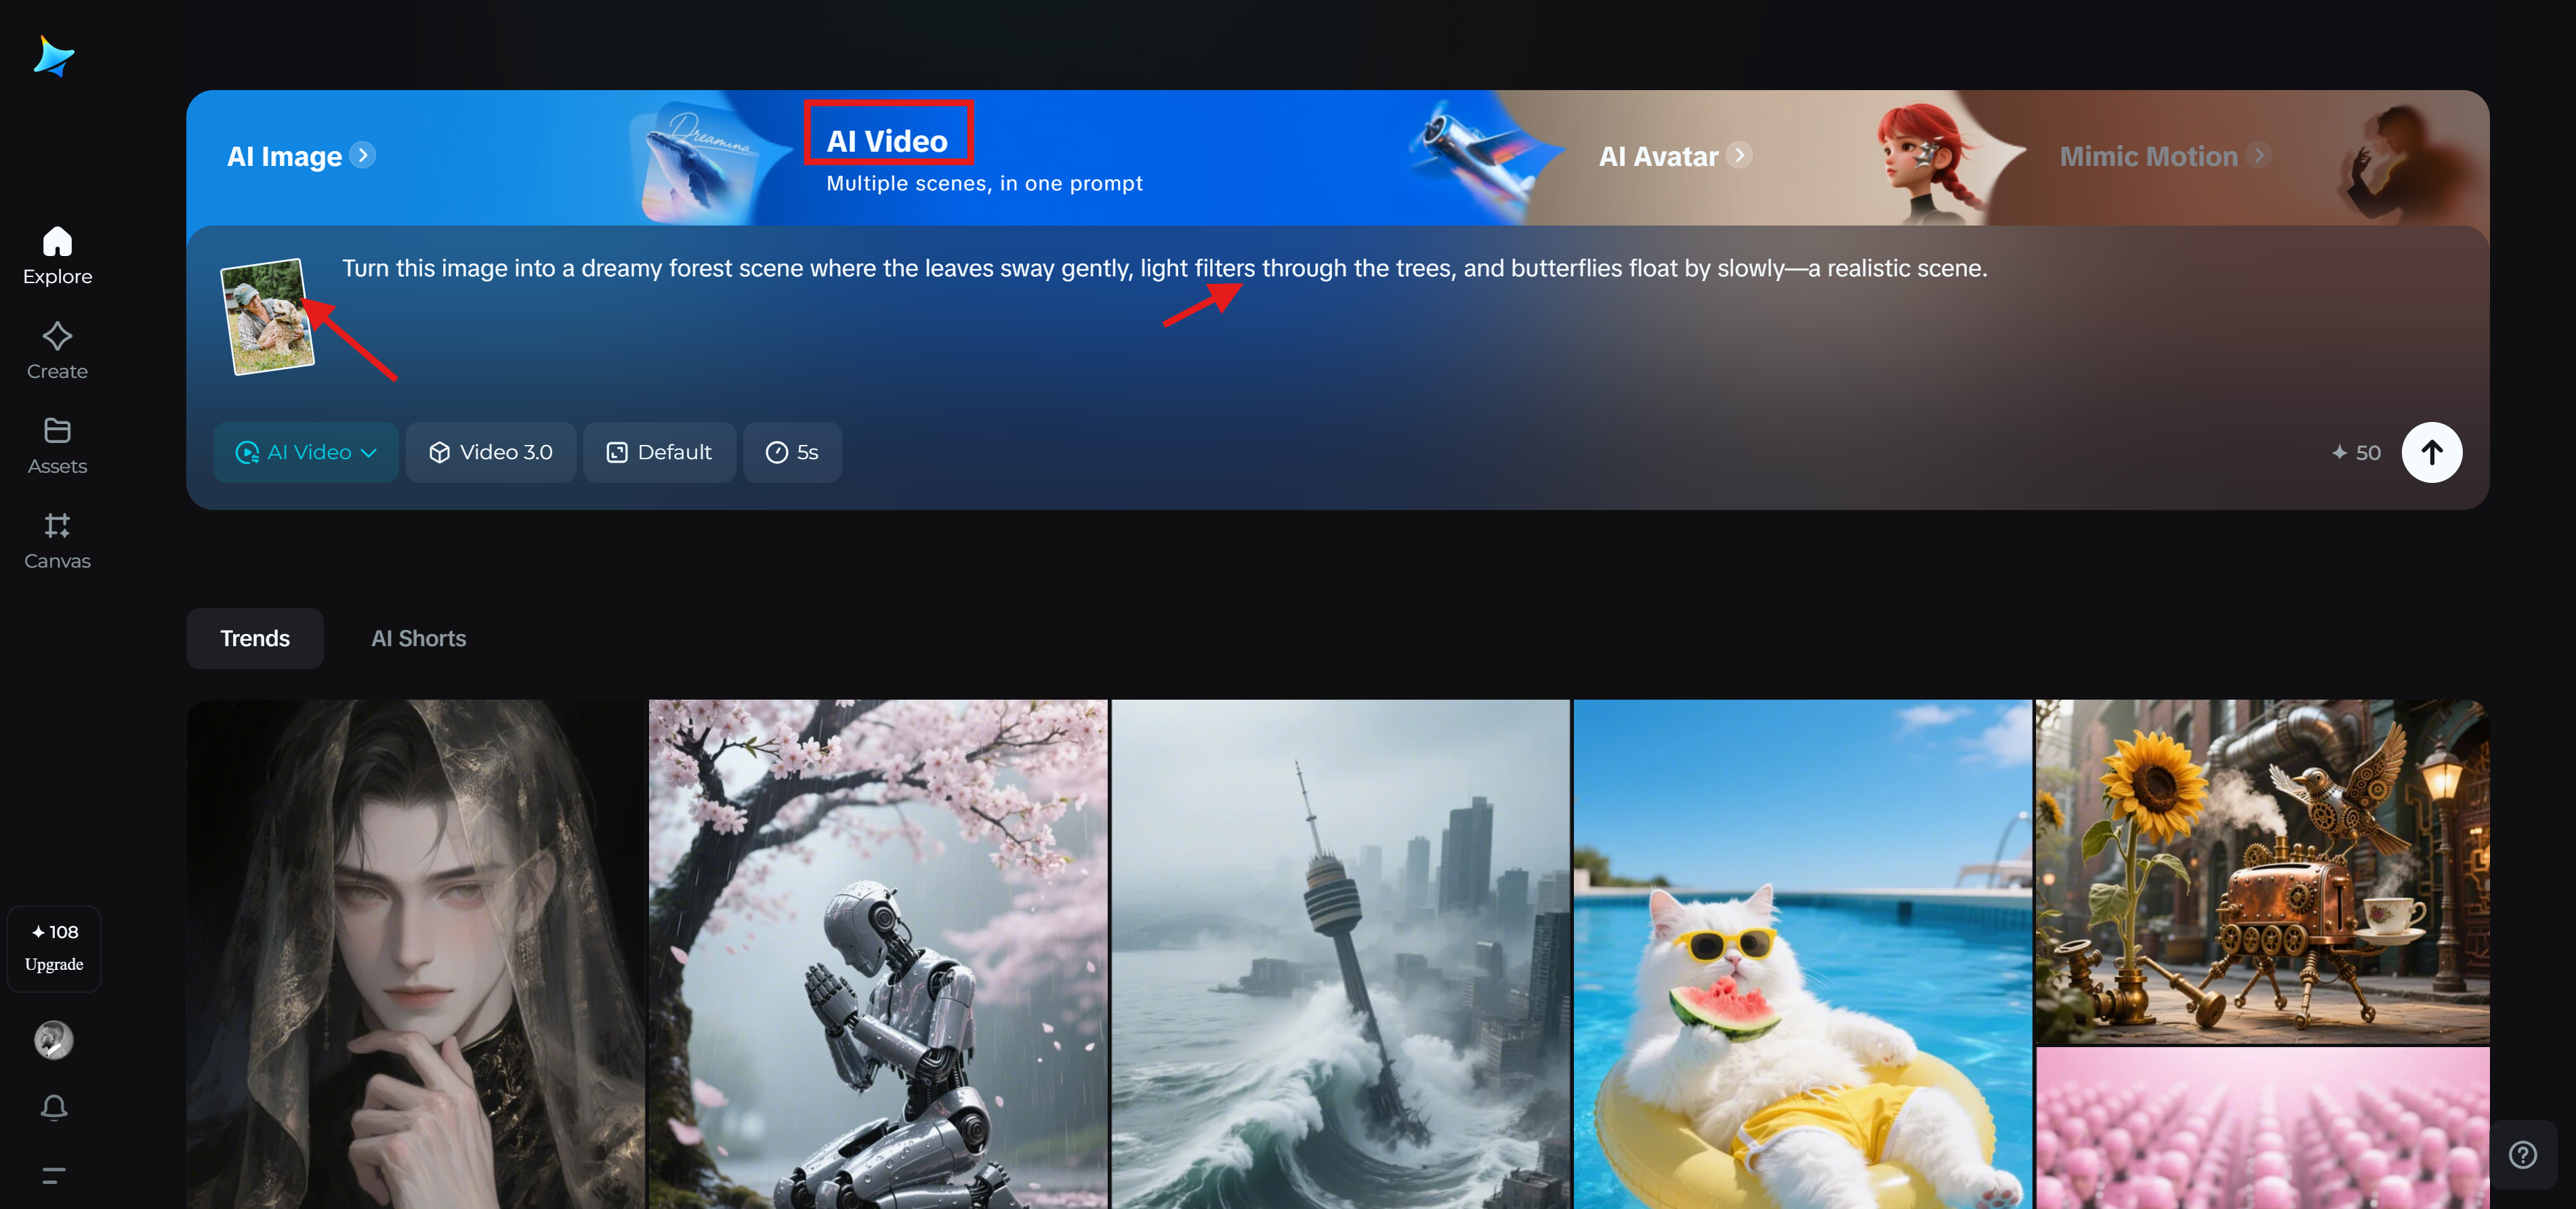Switch to the Canvas workspace
Viewport: 2576px width, 1209px height.
point(56,540)
